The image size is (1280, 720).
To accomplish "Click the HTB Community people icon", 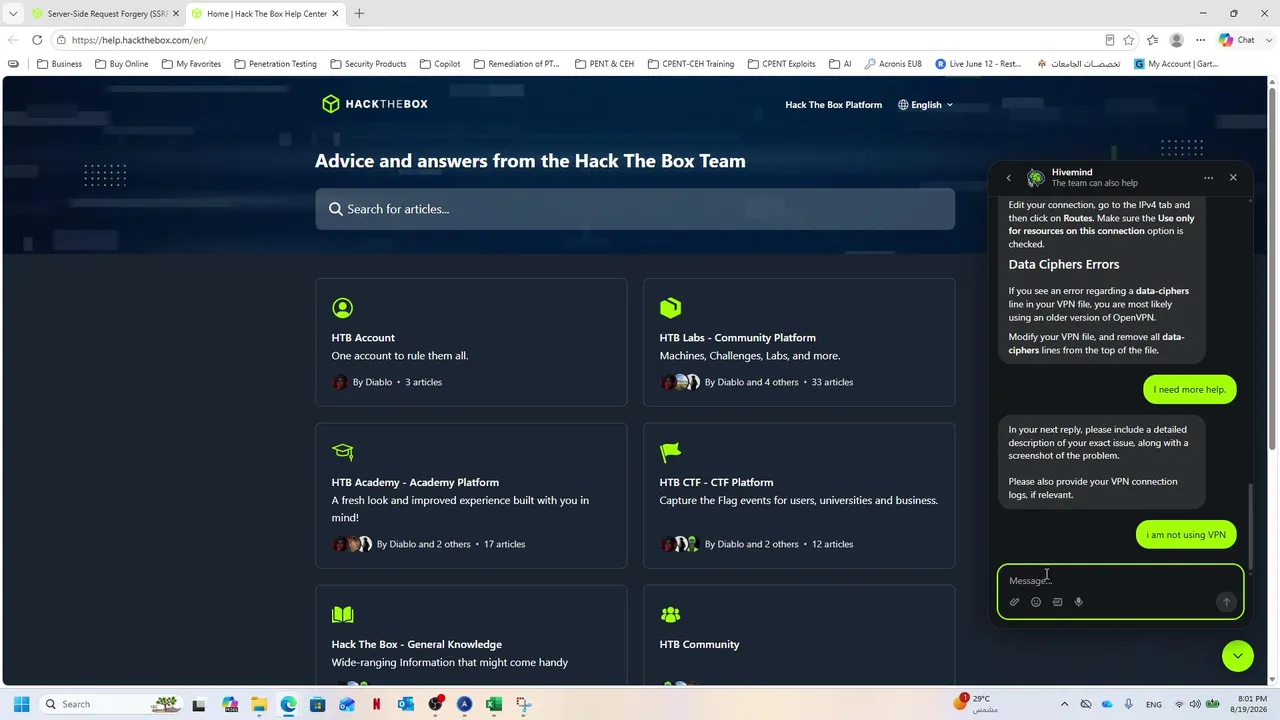I will (x=670, y=614).
